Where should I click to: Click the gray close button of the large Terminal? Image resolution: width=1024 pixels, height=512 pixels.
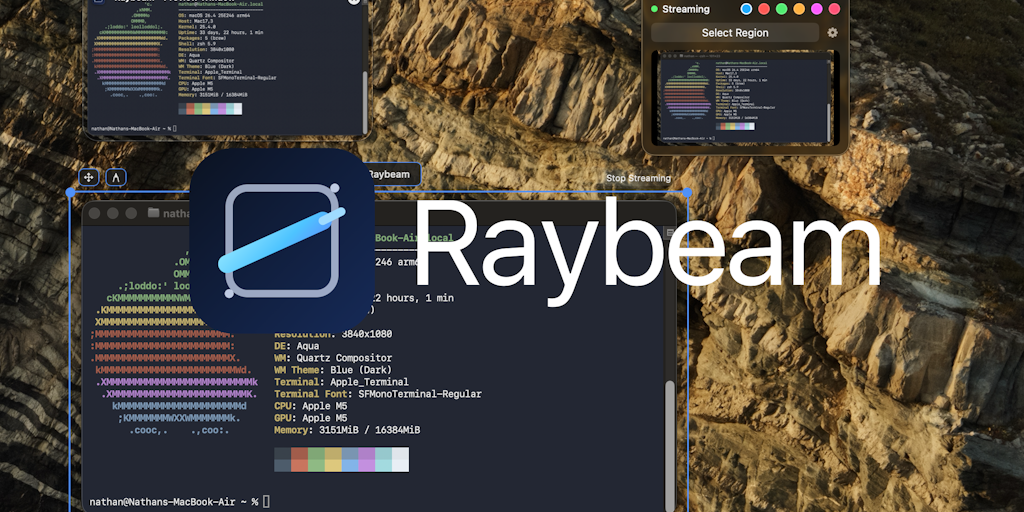(x=95, y=213)
